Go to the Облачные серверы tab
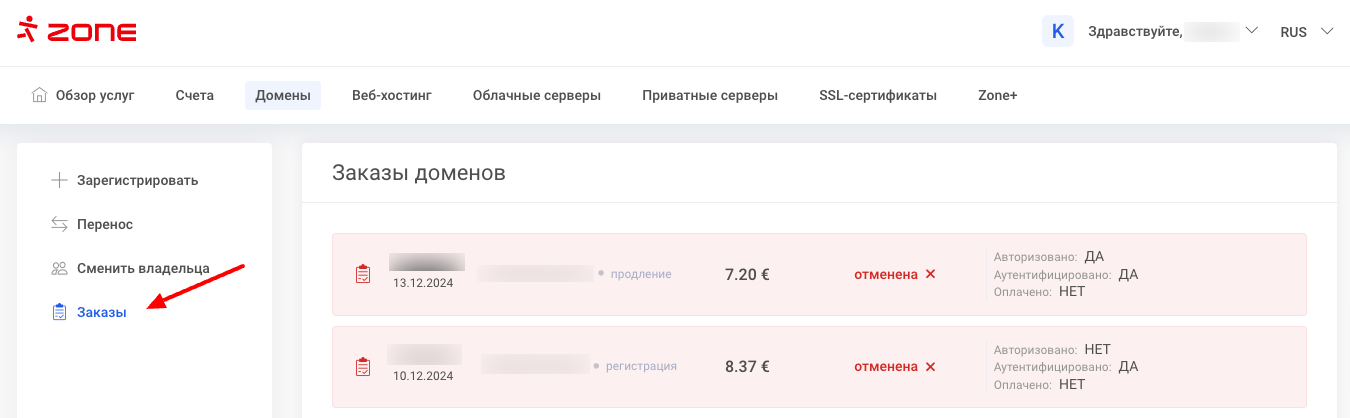The width and height of the screenshot is (1350, 418). pyautogui.click(x=537, y=96)
